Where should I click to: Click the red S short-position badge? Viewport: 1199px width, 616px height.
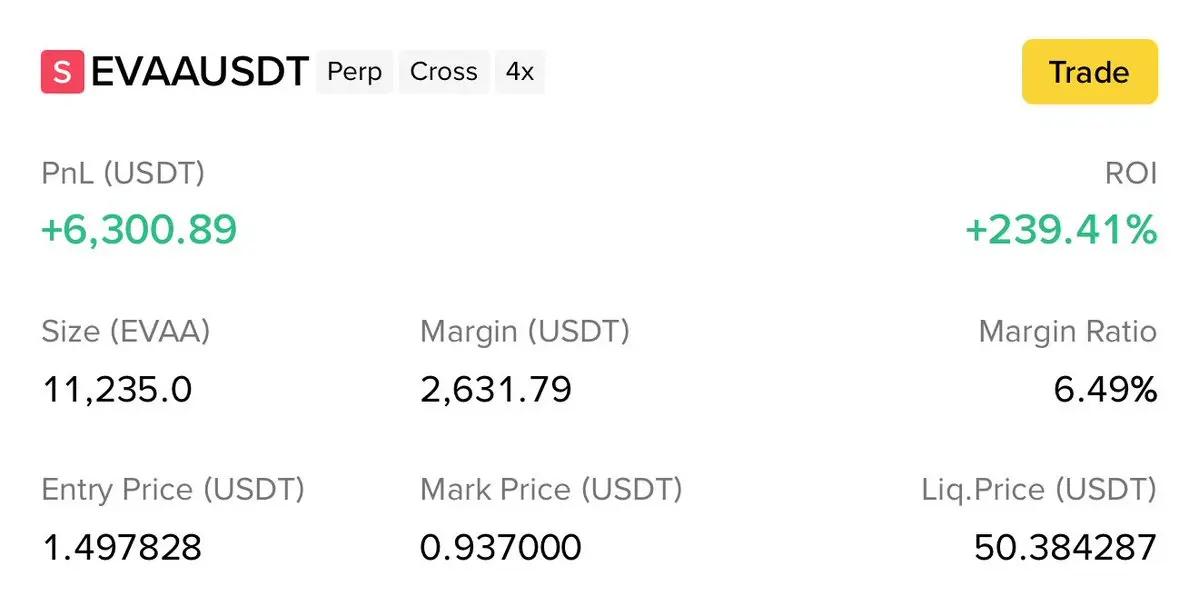pyautogui.click(x=62, y=73)
